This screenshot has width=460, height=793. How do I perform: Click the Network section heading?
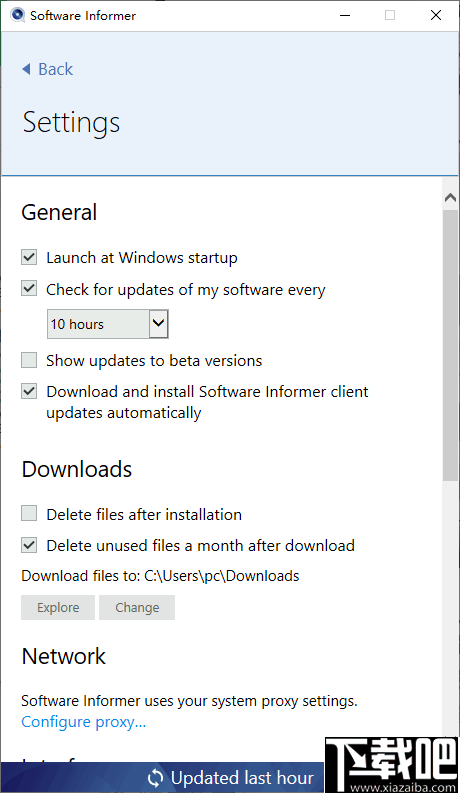pos(64,656)
